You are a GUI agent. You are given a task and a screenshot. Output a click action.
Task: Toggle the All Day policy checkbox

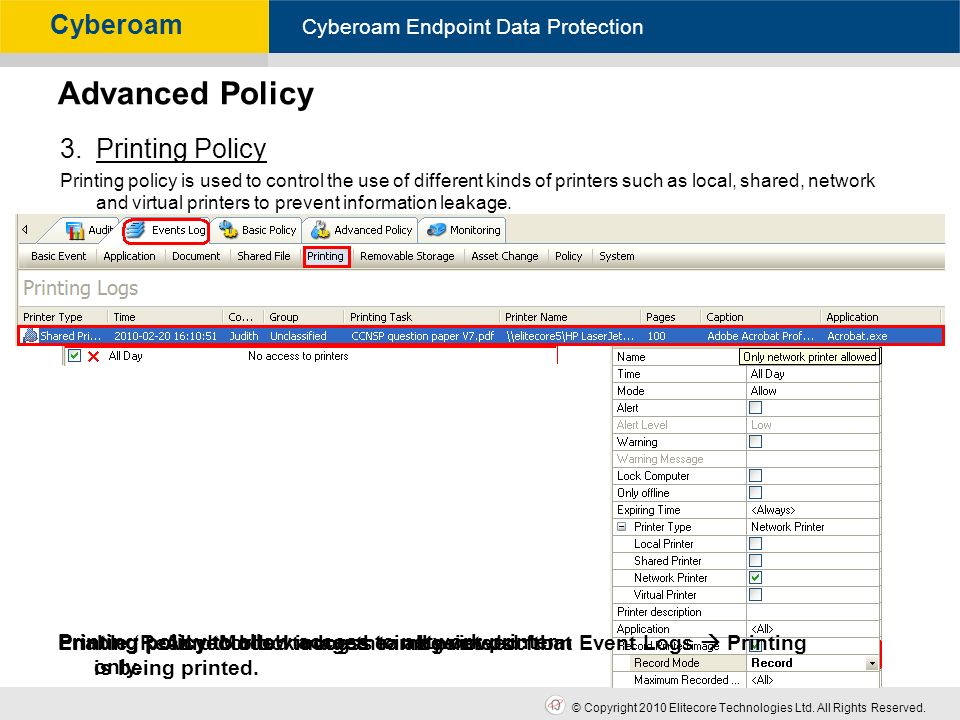(x=74, y=356)
